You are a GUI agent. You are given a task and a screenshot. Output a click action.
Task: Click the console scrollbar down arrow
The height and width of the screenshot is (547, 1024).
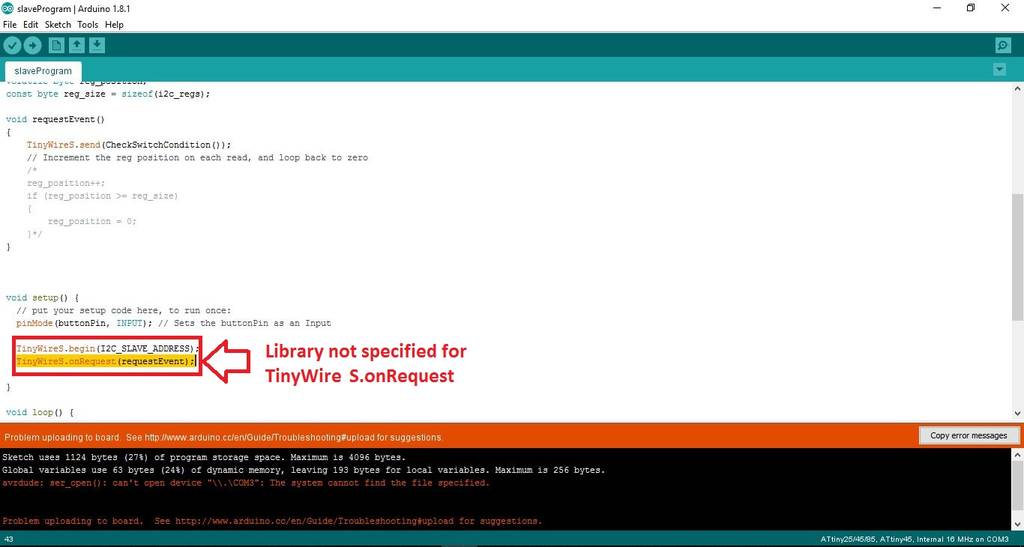(x=1017, y=526)
